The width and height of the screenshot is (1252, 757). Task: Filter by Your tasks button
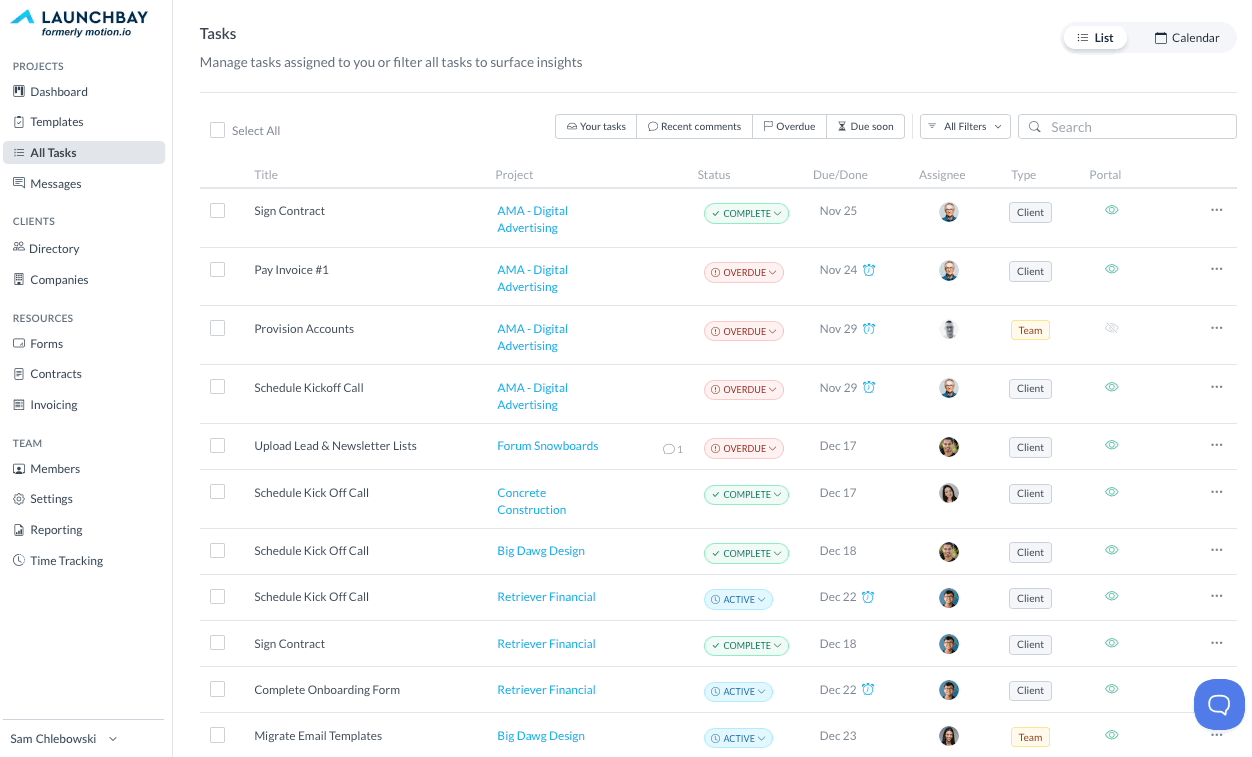[596, 126]
